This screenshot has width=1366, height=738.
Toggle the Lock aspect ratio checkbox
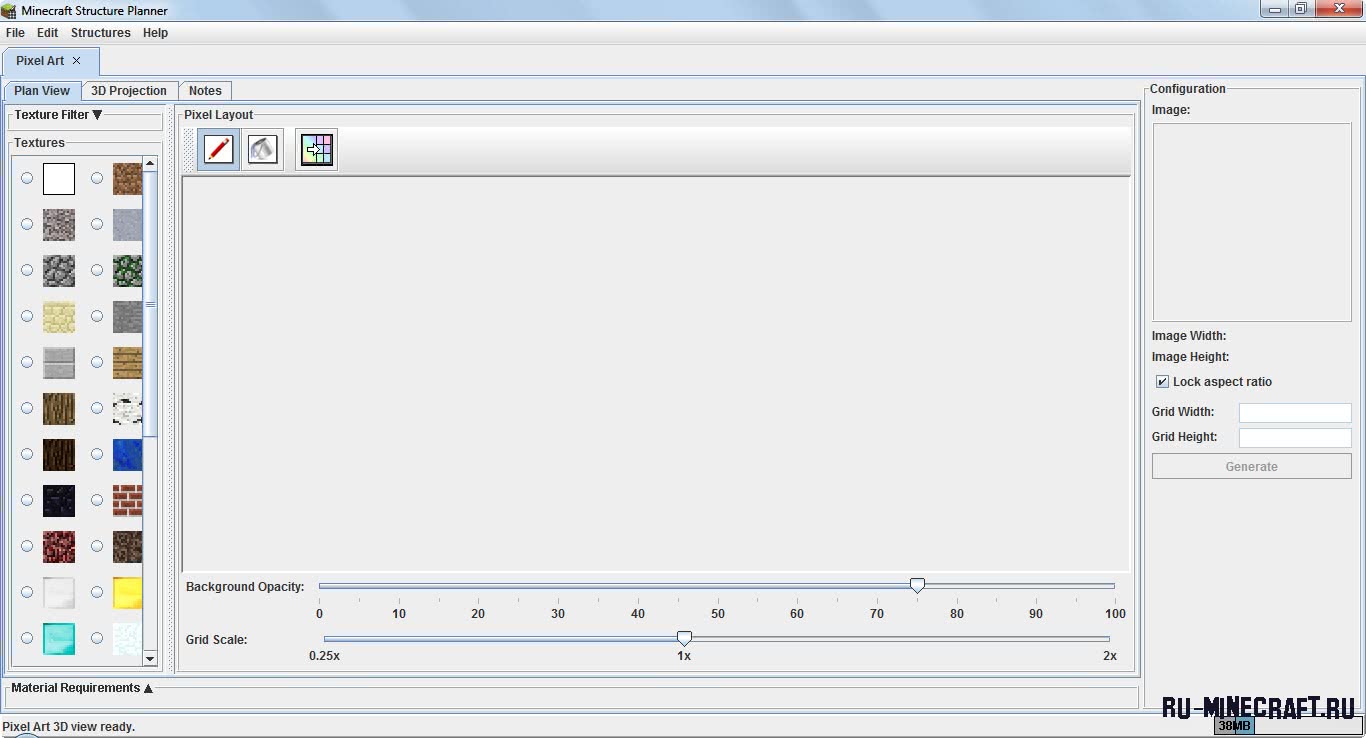1162,382
